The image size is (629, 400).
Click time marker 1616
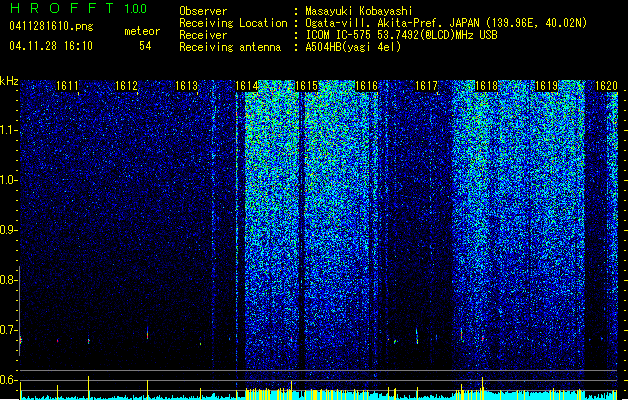point(366,86)
